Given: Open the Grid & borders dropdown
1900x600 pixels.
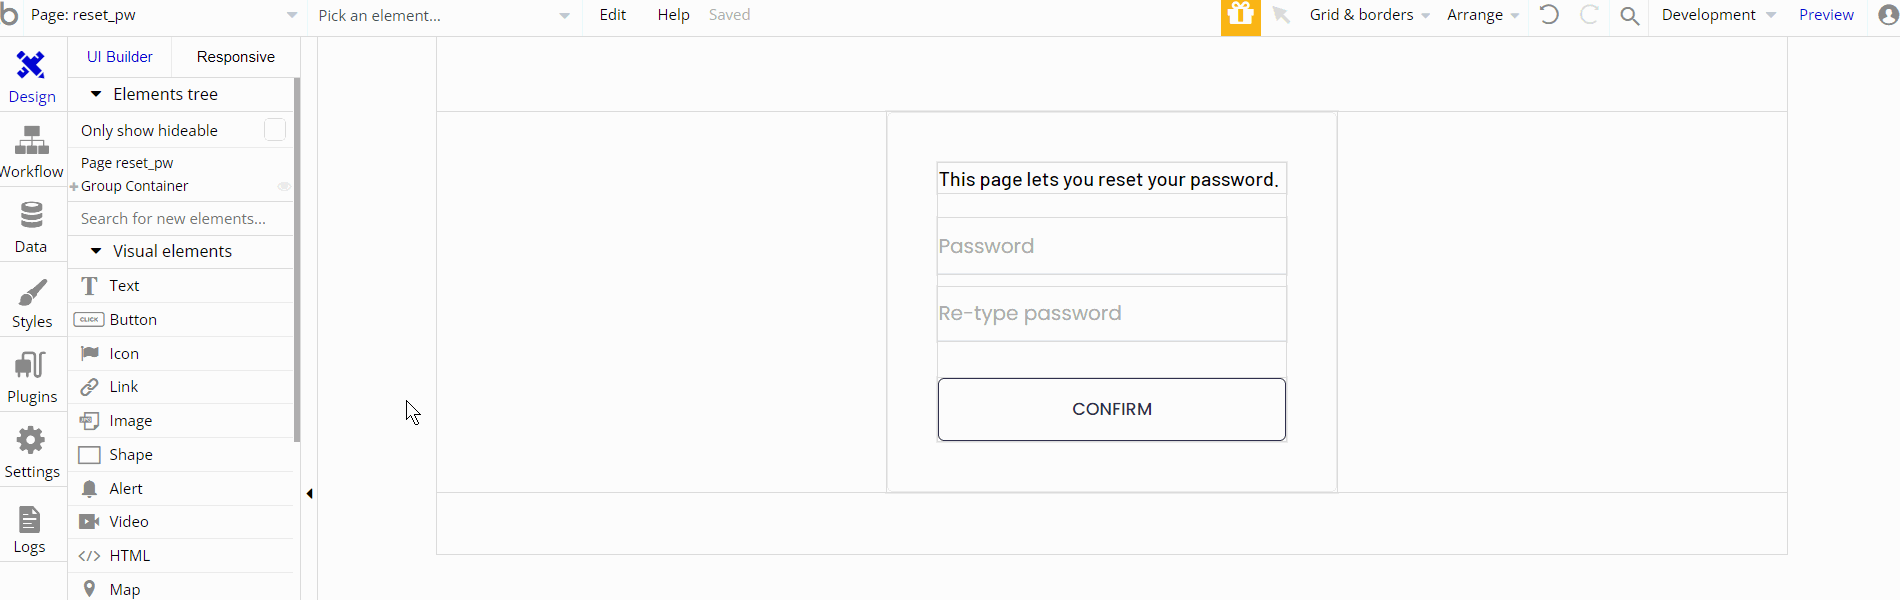Looking at the screenshot, I should (x=1369, y=15).
